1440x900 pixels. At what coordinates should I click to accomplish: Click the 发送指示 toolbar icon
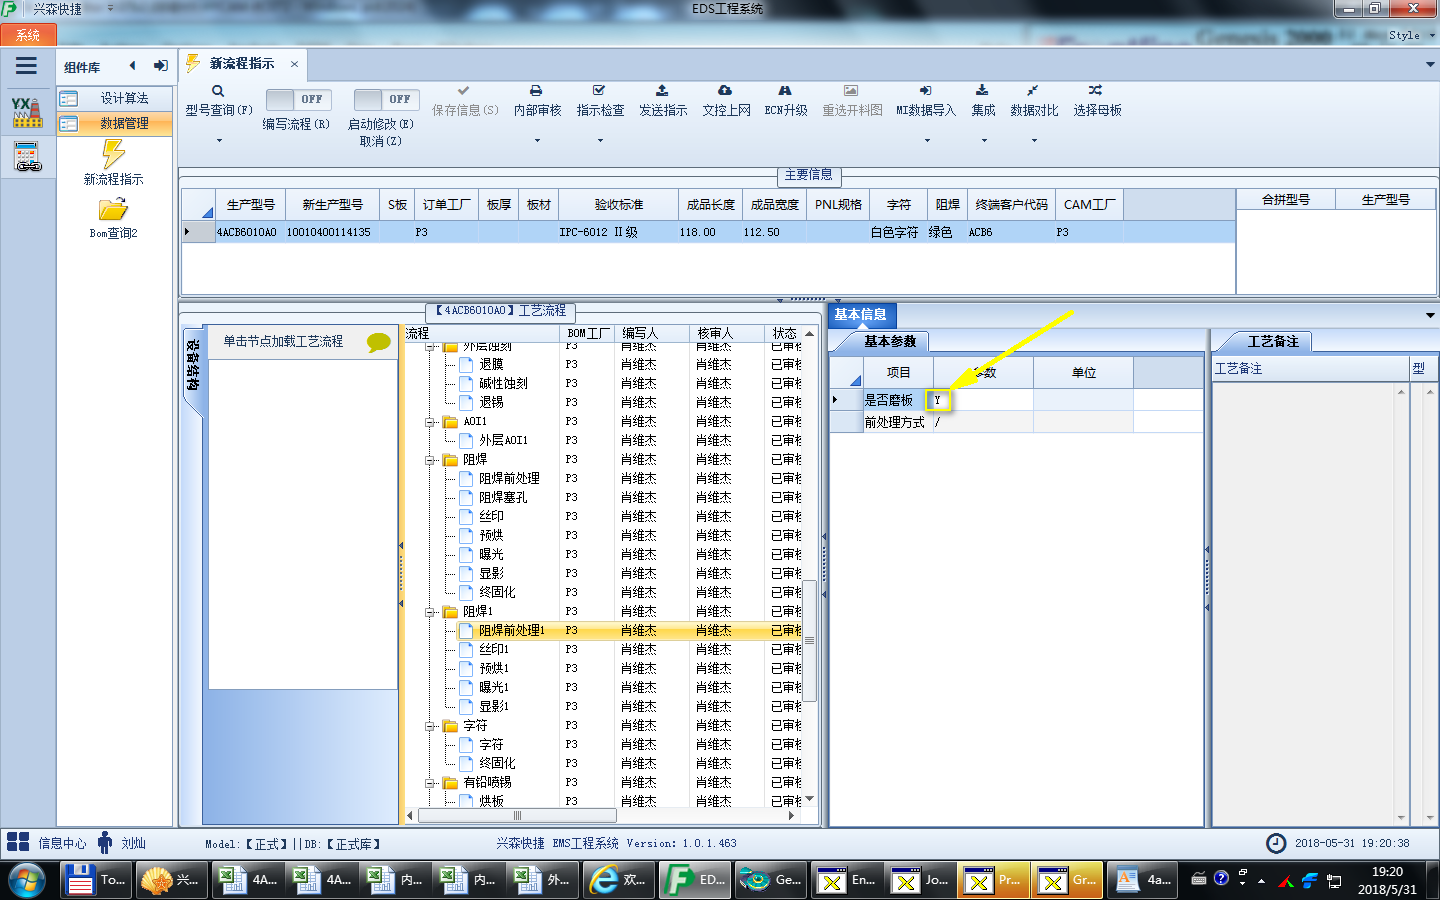[x=662, y=91]
